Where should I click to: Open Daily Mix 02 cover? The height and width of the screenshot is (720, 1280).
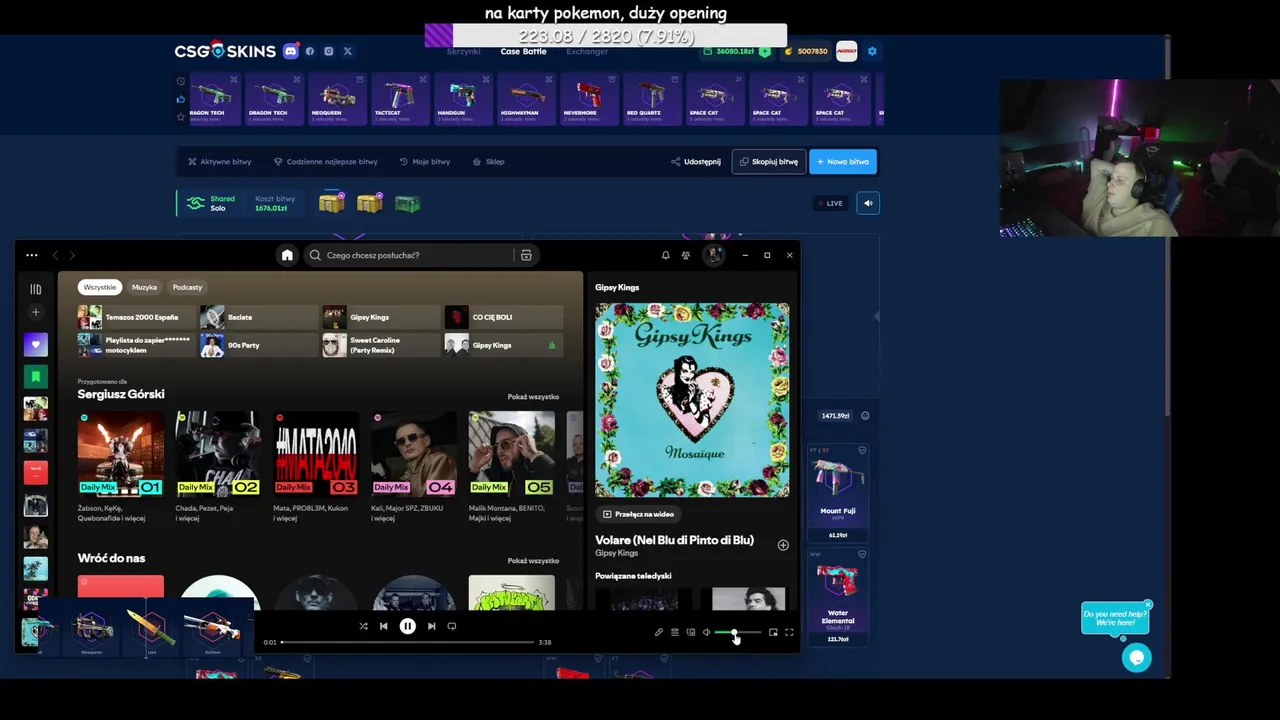click(218, 453)
